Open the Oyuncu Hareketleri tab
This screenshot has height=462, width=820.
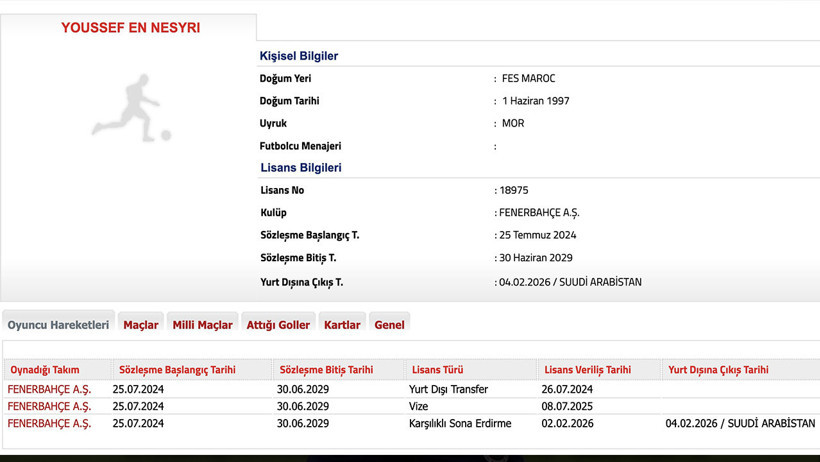click(58, 325)
